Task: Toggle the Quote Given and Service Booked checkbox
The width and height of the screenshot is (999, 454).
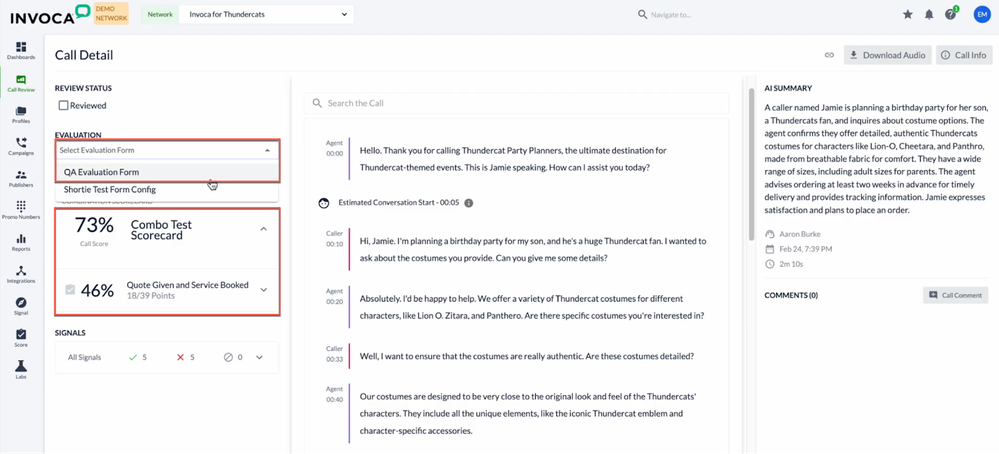Action: click(x=69, y=290)
